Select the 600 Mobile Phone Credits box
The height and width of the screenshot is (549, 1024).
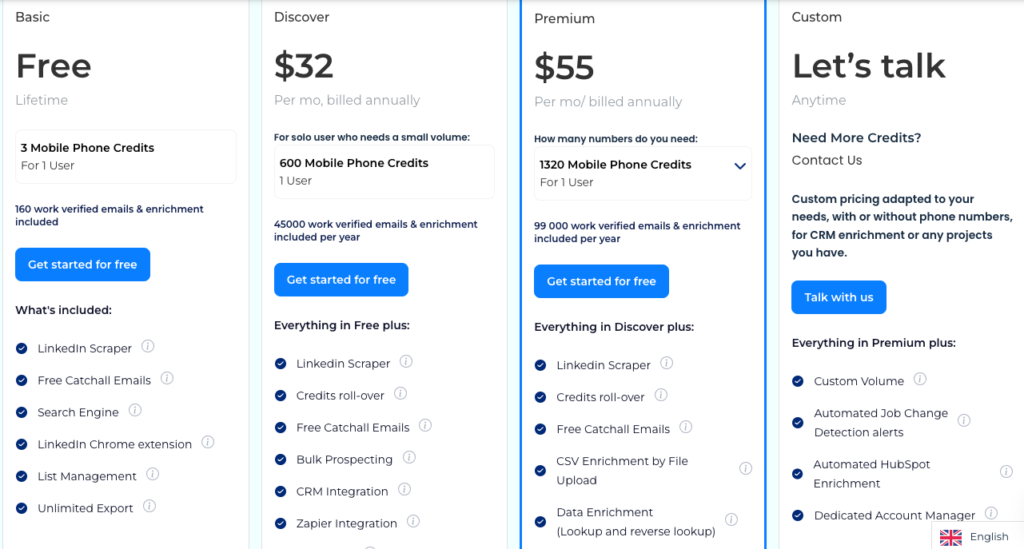[x=384, y=172]
